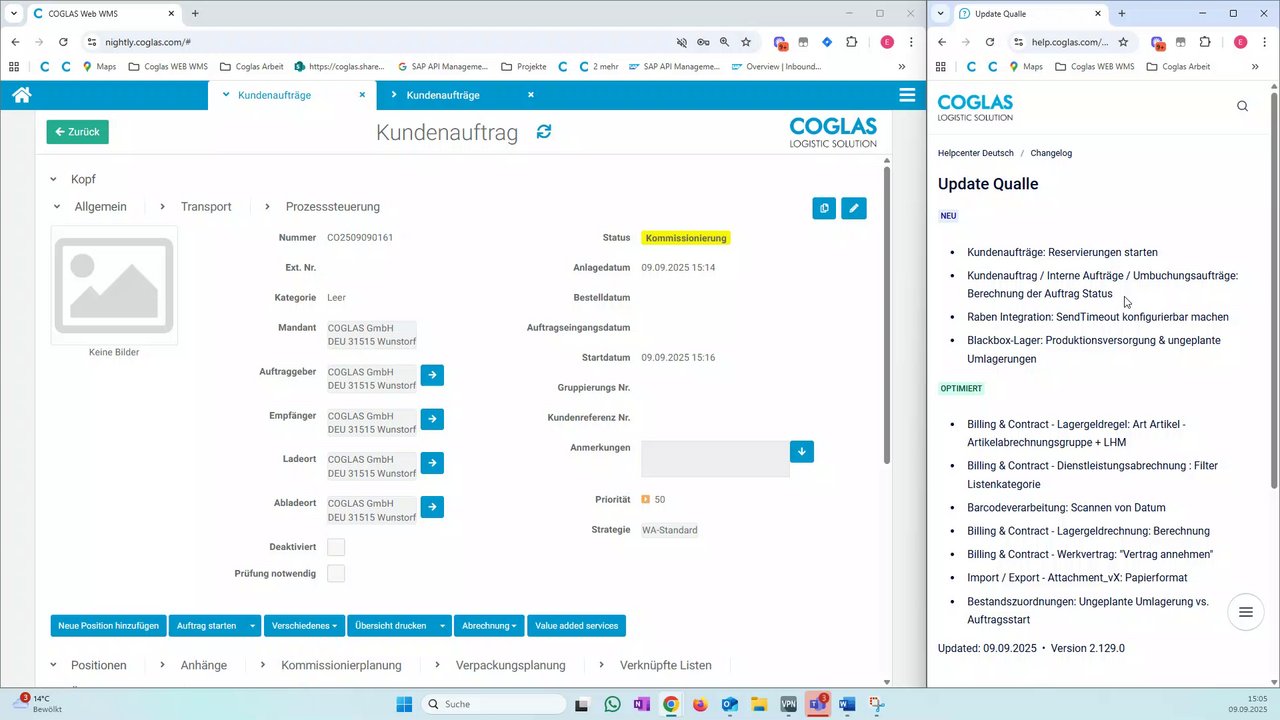The image size is (1280, 720).
Task: Toggle the Deaktiviert checkbox
Action: (x=336, y=547)
